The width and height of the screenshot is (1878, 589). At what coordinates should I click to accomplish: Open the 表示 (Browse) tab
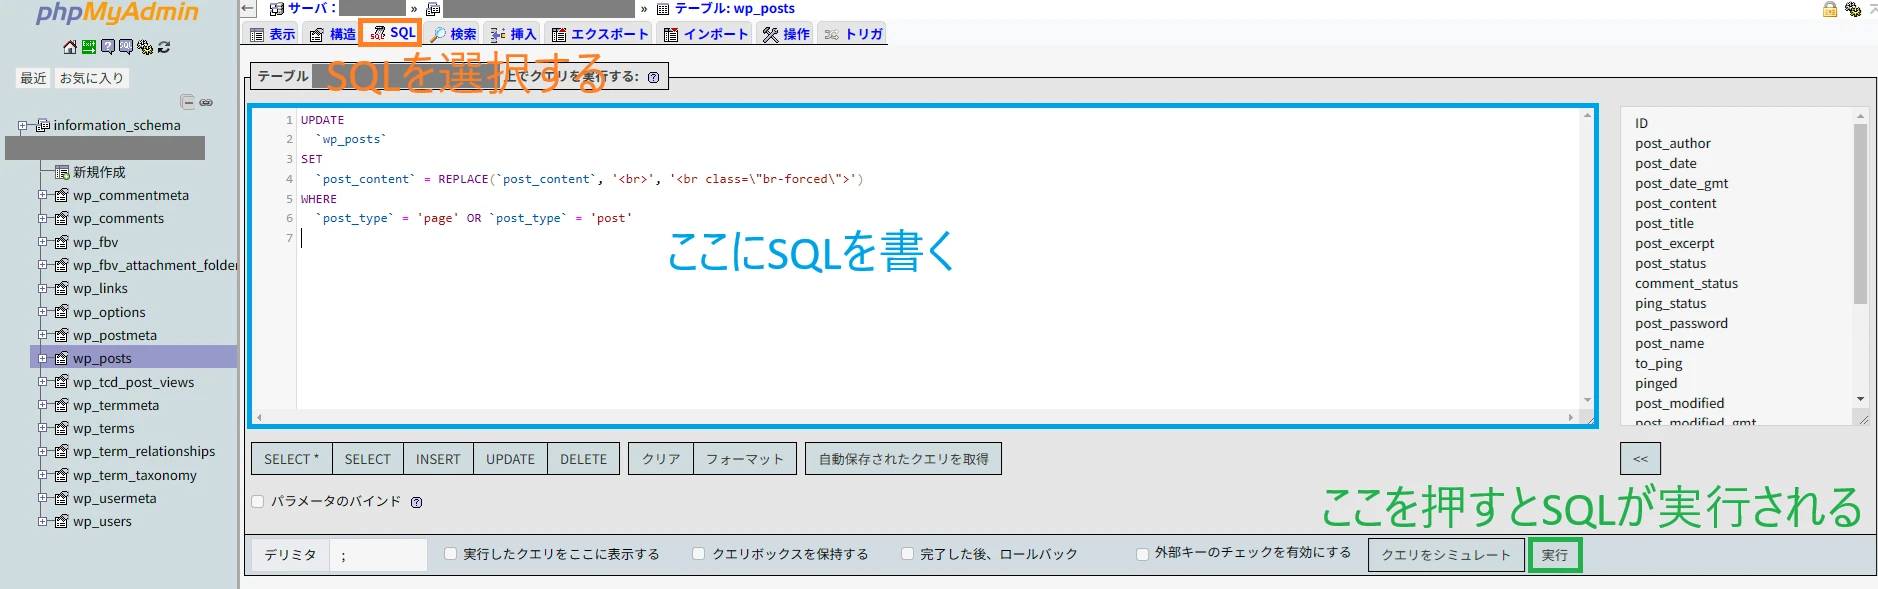click(272, 34)
